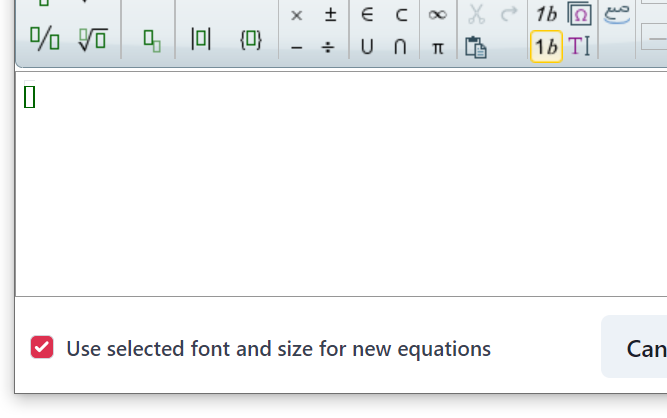Insert the multiplication sign
The height and width of the screenshot is (418, 667).
296,15
